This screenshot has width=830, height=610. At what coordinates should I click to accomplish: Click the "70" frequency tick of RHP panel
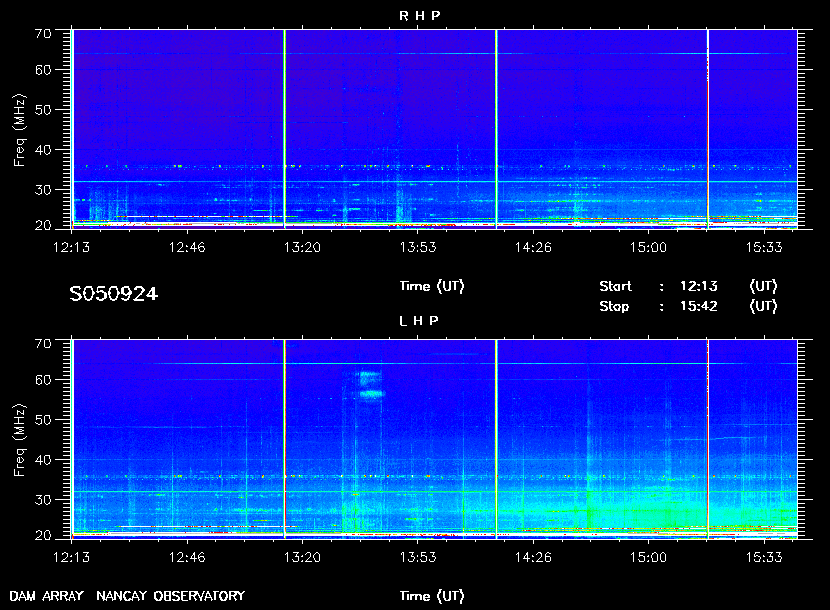pos(43,34)
